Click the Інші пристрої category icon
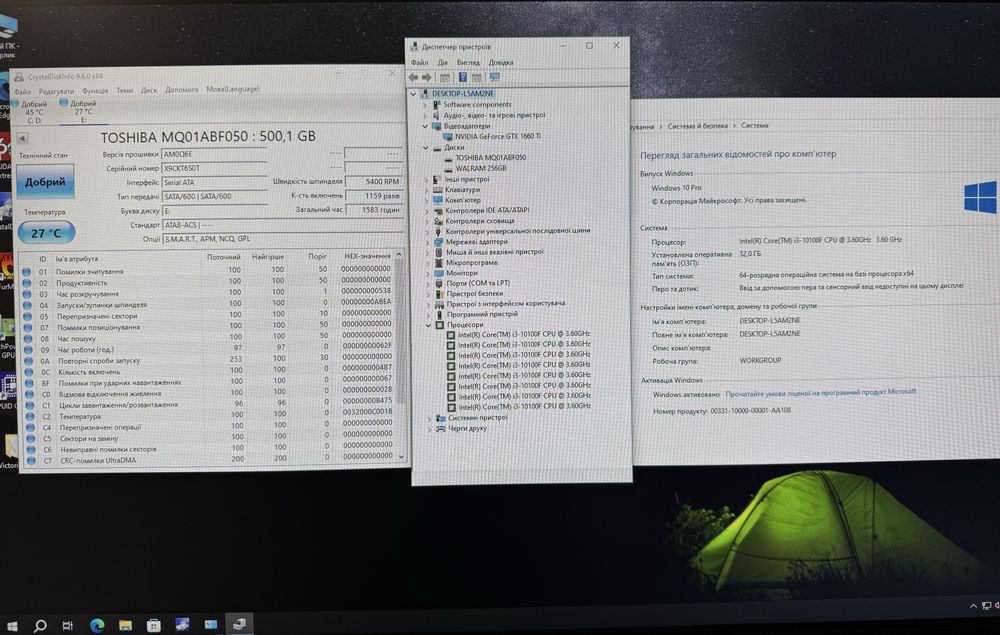This screenshot has width=1000, height=635. [437, 179]
